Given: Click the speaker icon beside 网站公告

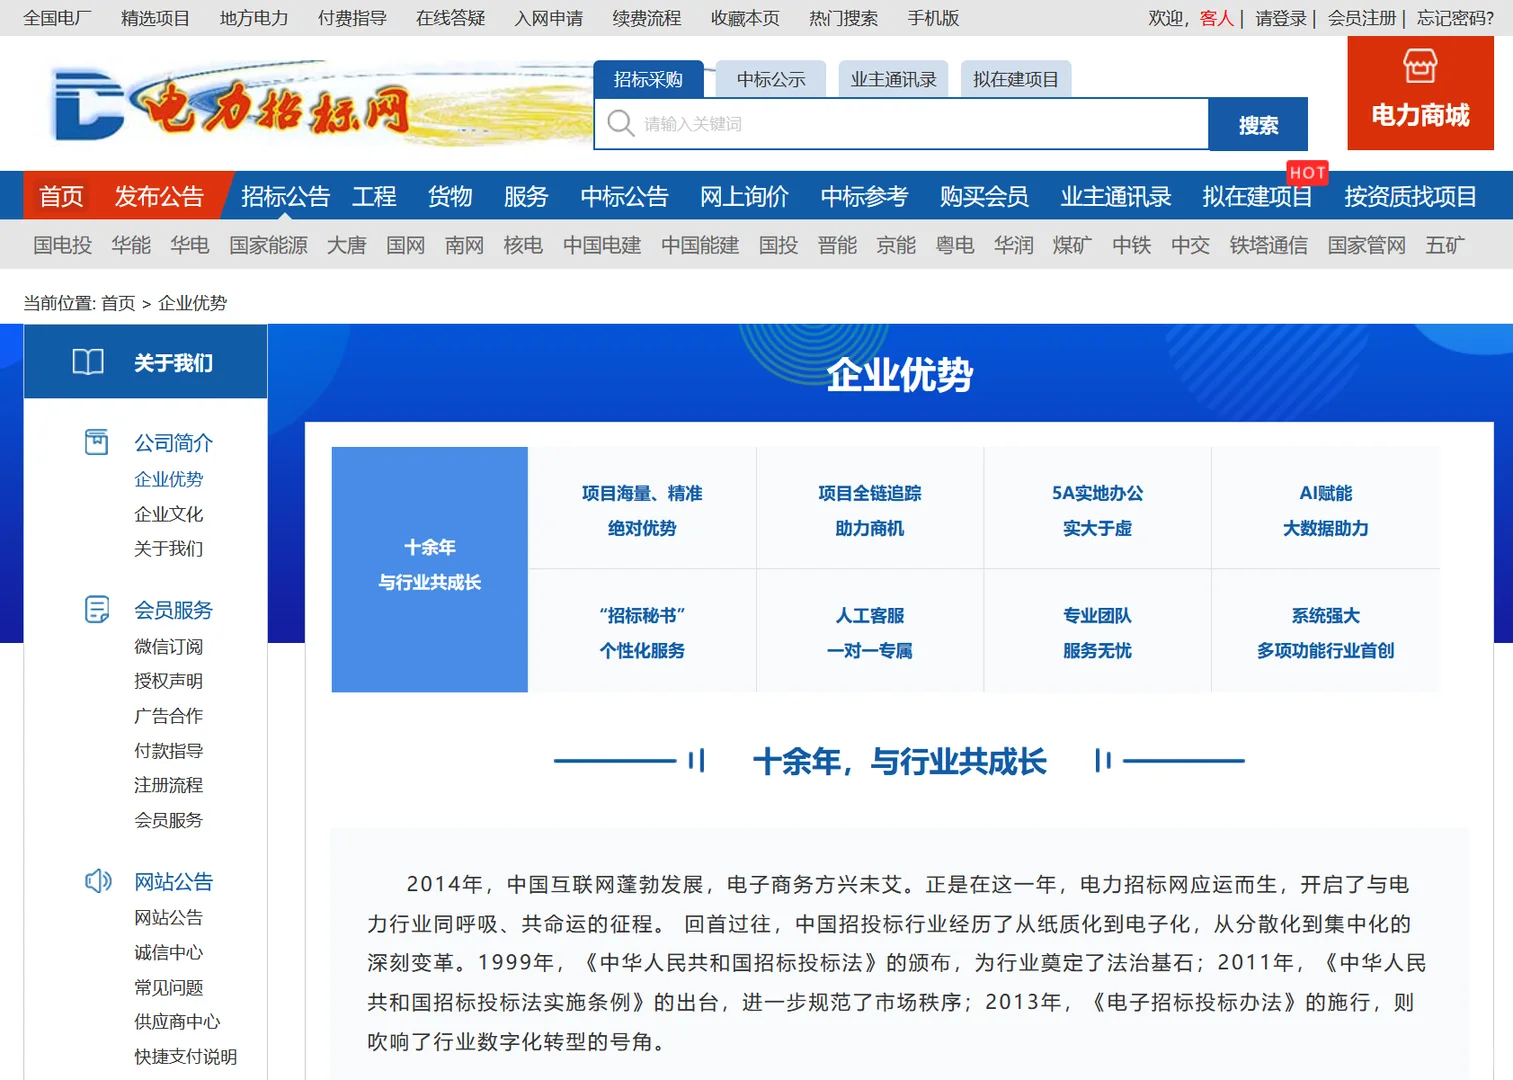Looking at the screenshot, I should (97, 880).
